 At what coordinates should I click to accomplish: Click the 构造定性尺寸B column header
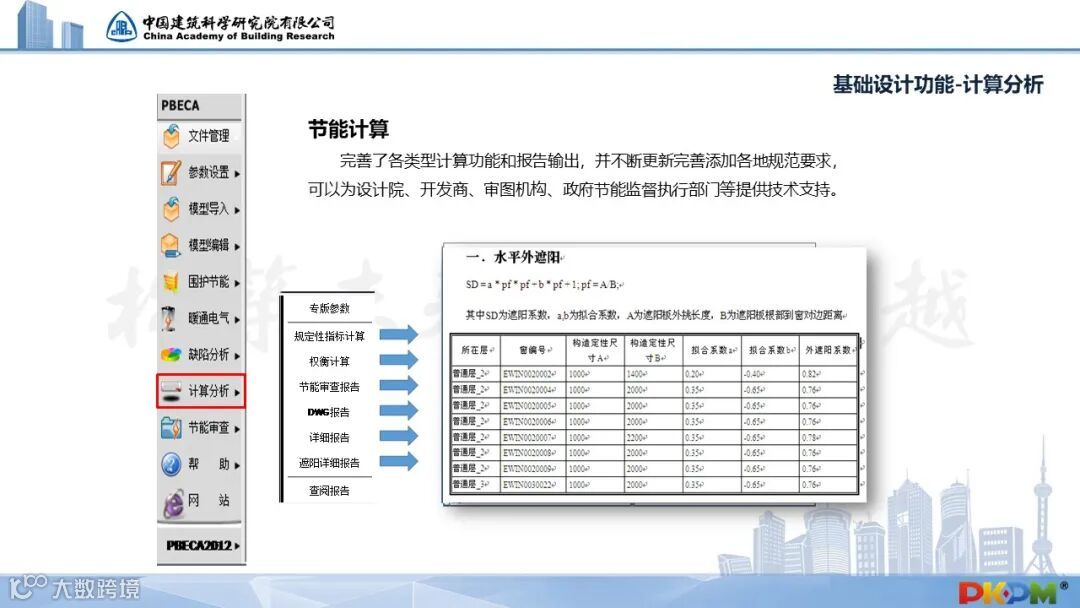653,350
